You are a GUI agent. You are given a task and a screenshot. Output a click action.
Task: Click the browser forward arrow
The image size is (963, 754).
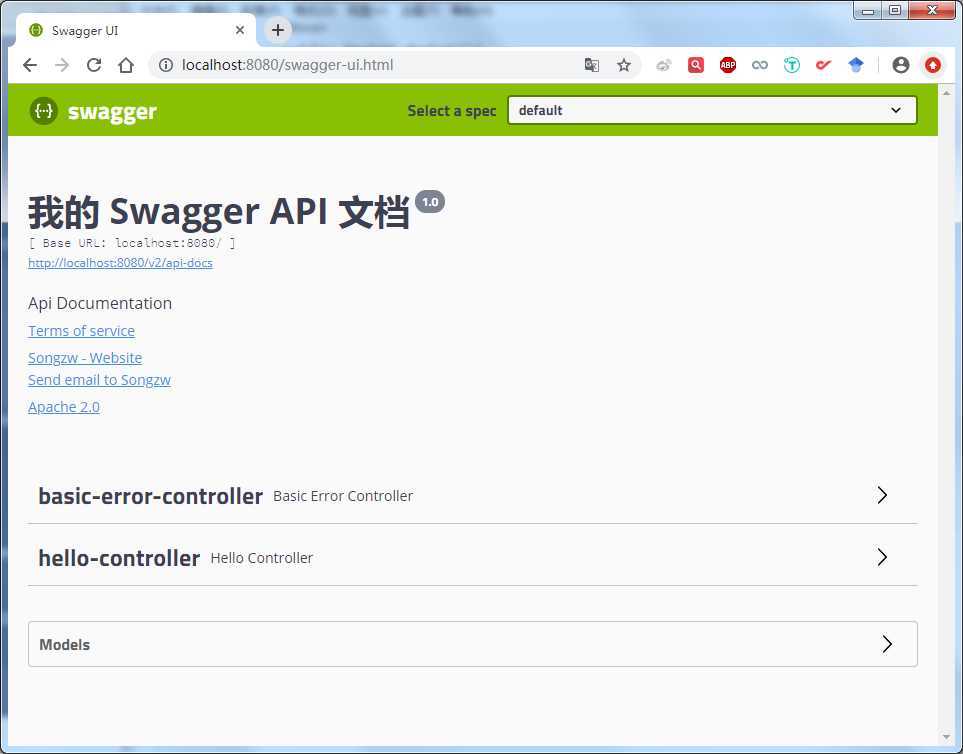[x=62, y=65]
